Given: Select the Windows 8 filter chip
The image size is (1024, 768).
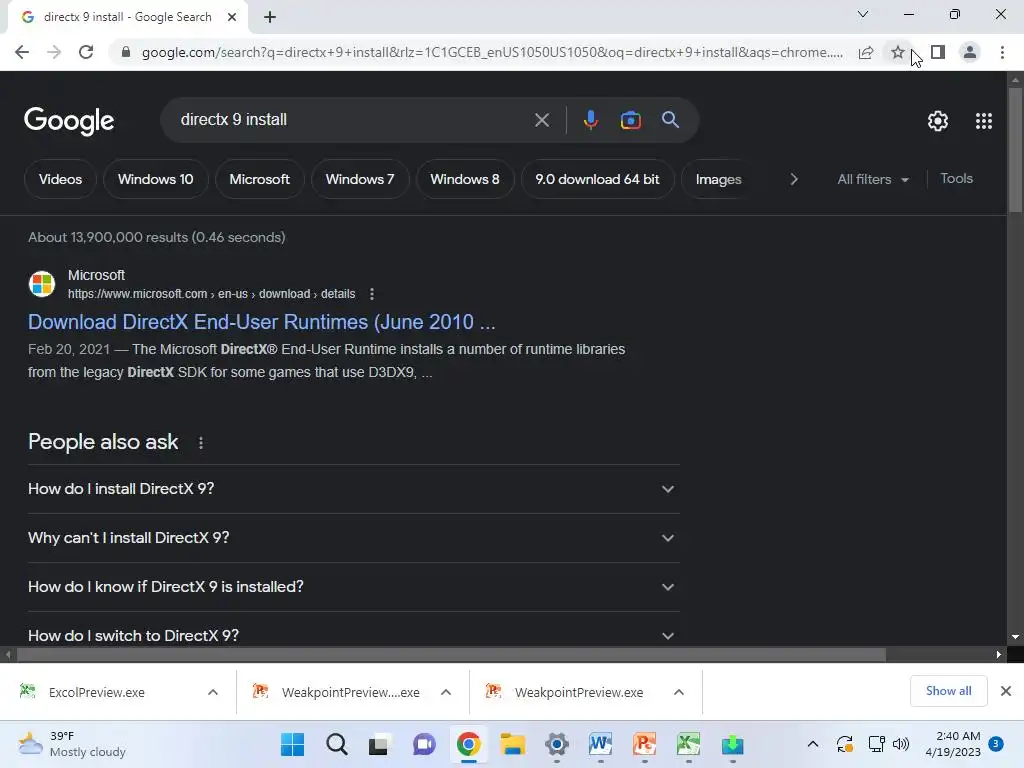Looking at the screenshot, I should click(464, 179).
